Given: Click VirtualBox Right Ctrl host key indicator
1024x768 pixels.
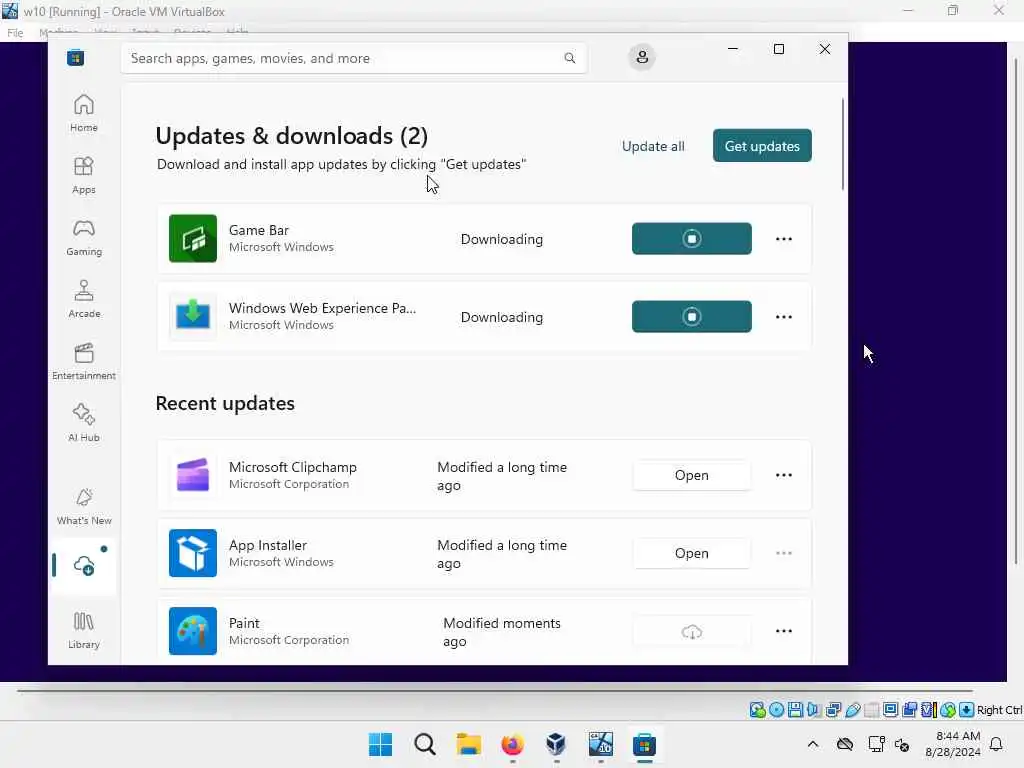Looking at the screenshot, I should 999,710.
